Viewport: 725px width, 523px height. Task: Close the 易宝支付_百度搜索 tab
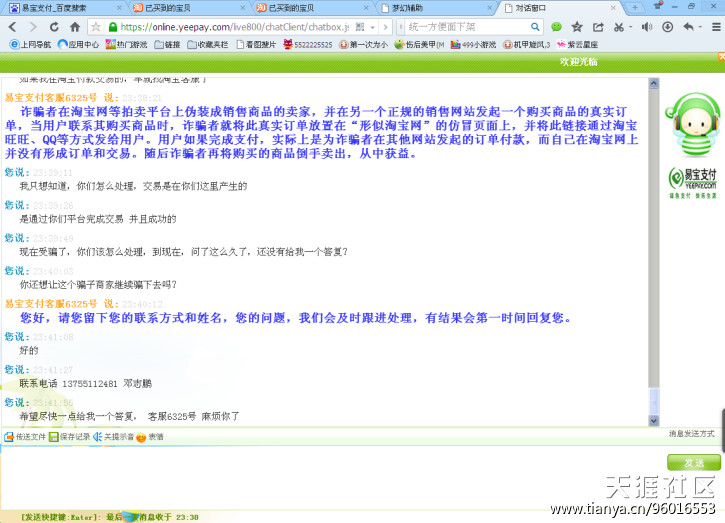tap(119, 8)
